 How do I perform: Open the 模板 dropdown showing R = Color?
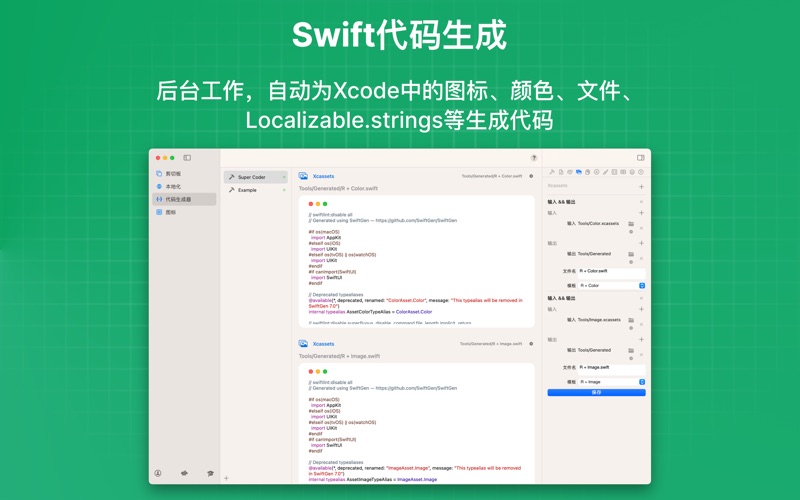pos(612,286)
